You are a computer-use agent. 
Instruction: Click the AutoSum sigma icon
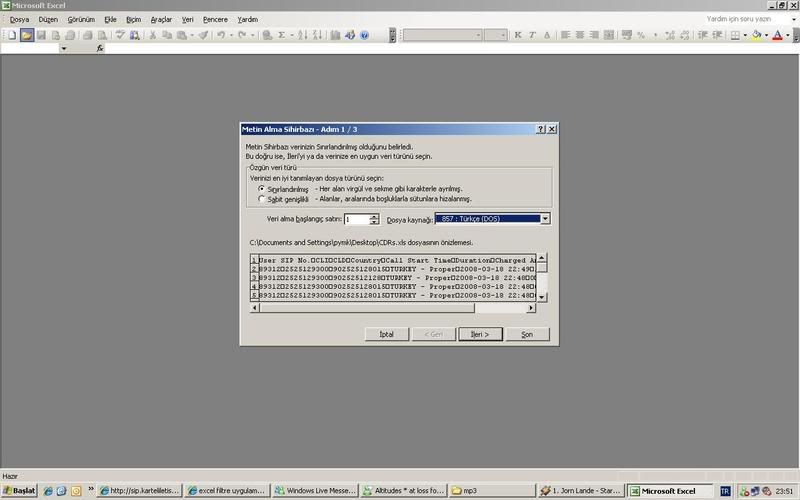[281, 35]
